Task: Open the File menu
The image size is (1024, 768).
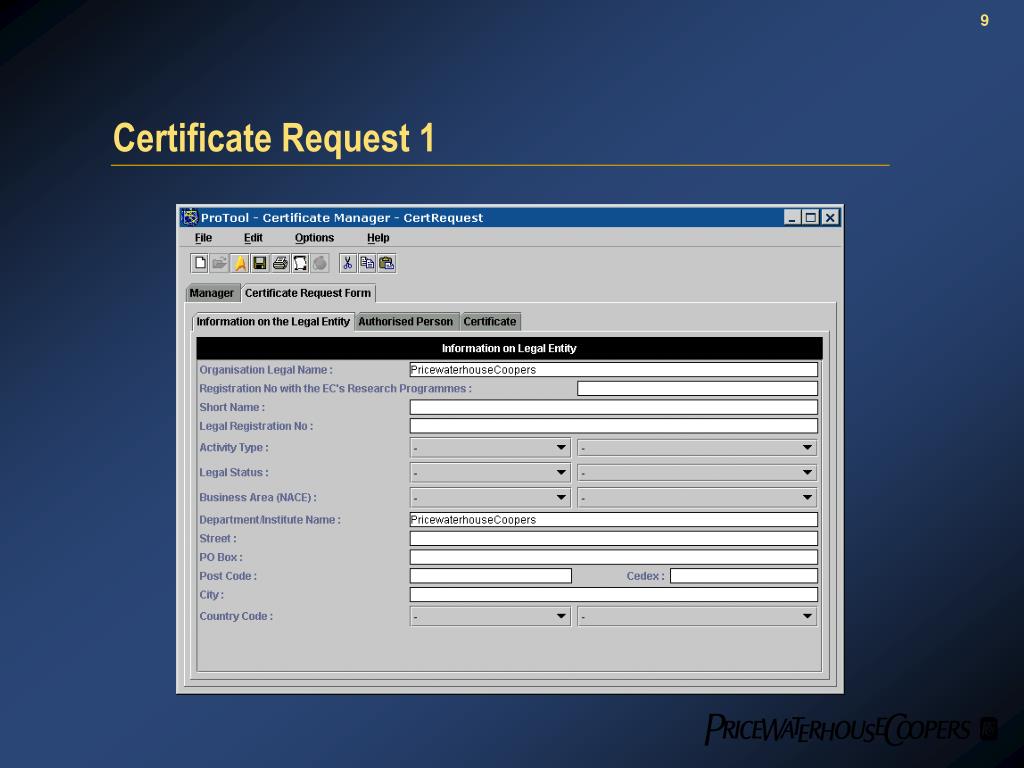Action: [x=203, y=238]
